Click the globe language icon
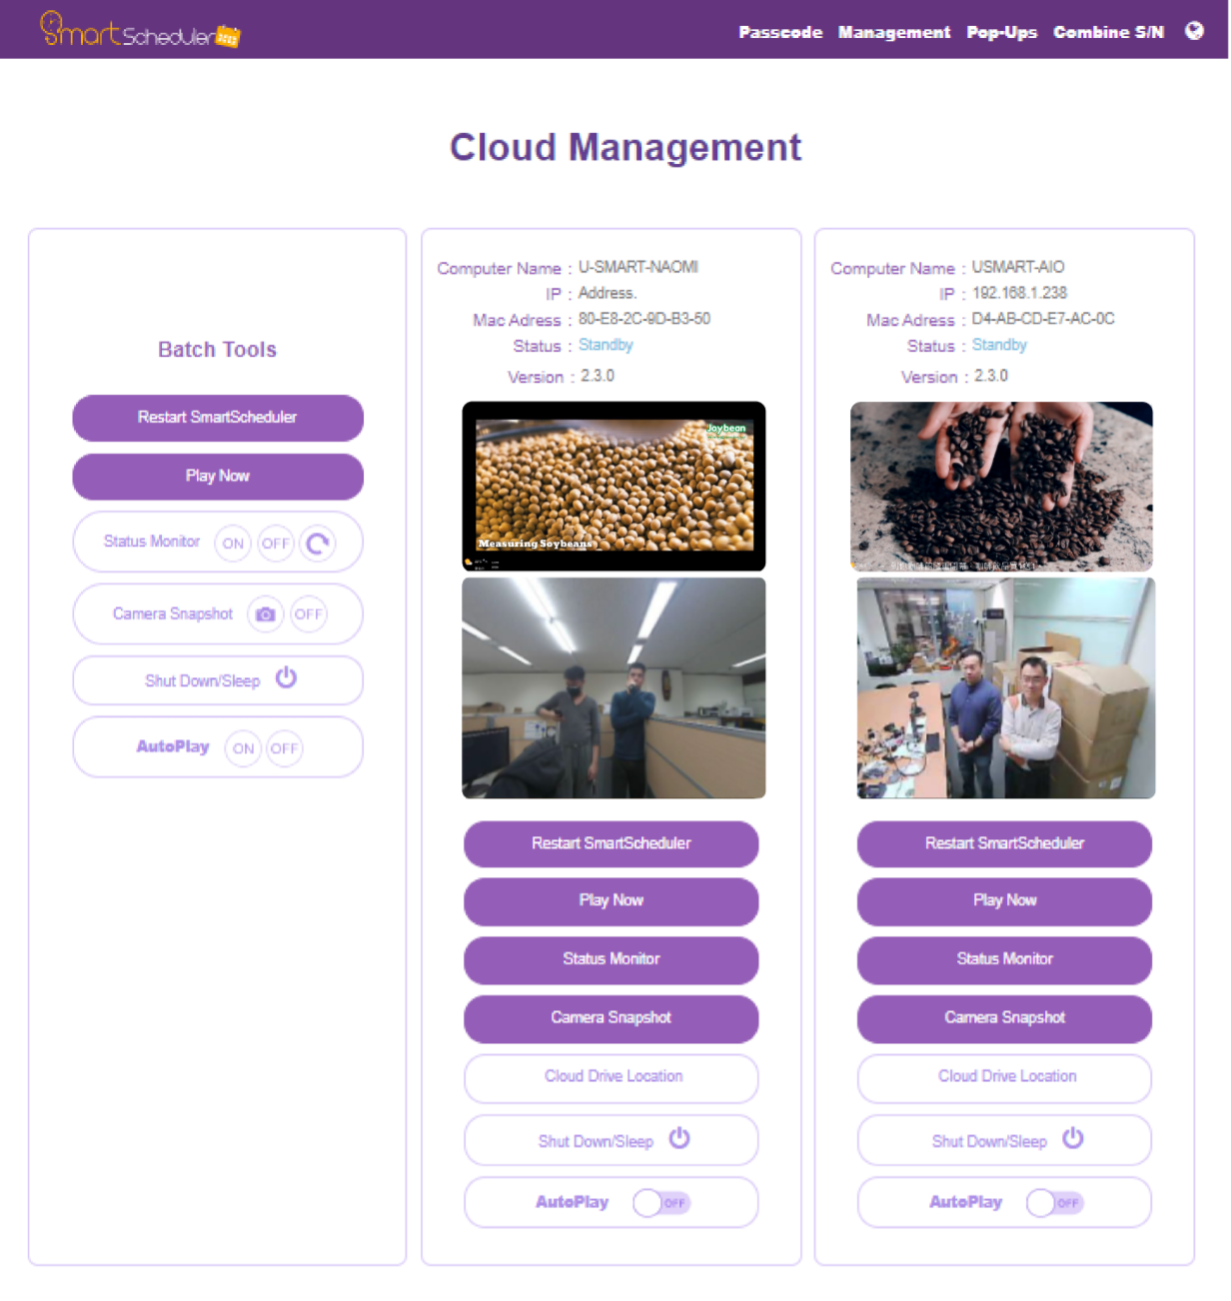 pos(1194,31)
